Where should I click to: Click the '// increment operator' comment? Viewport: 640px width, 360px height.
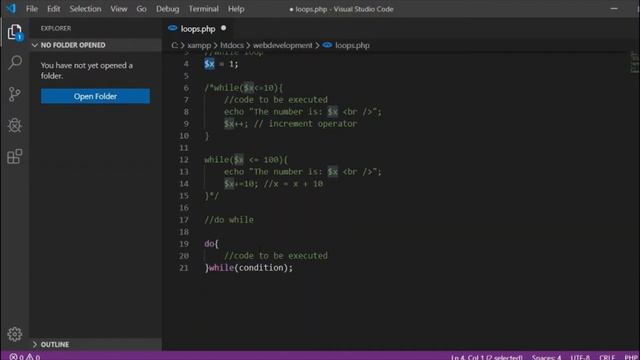point(305,124)
